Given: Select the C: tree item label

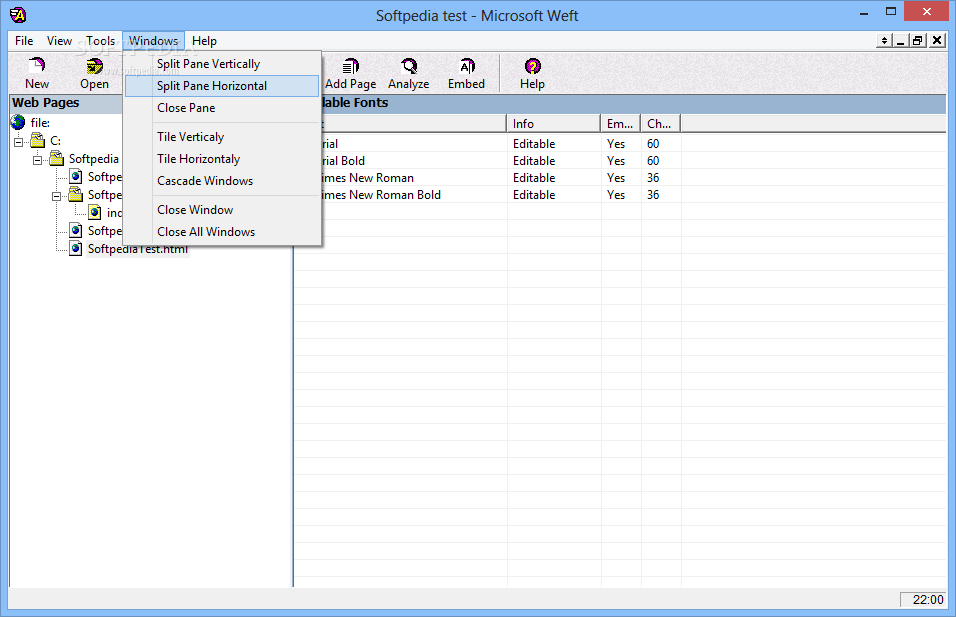Looking at the screenshot, I should (x=55, y=141).
